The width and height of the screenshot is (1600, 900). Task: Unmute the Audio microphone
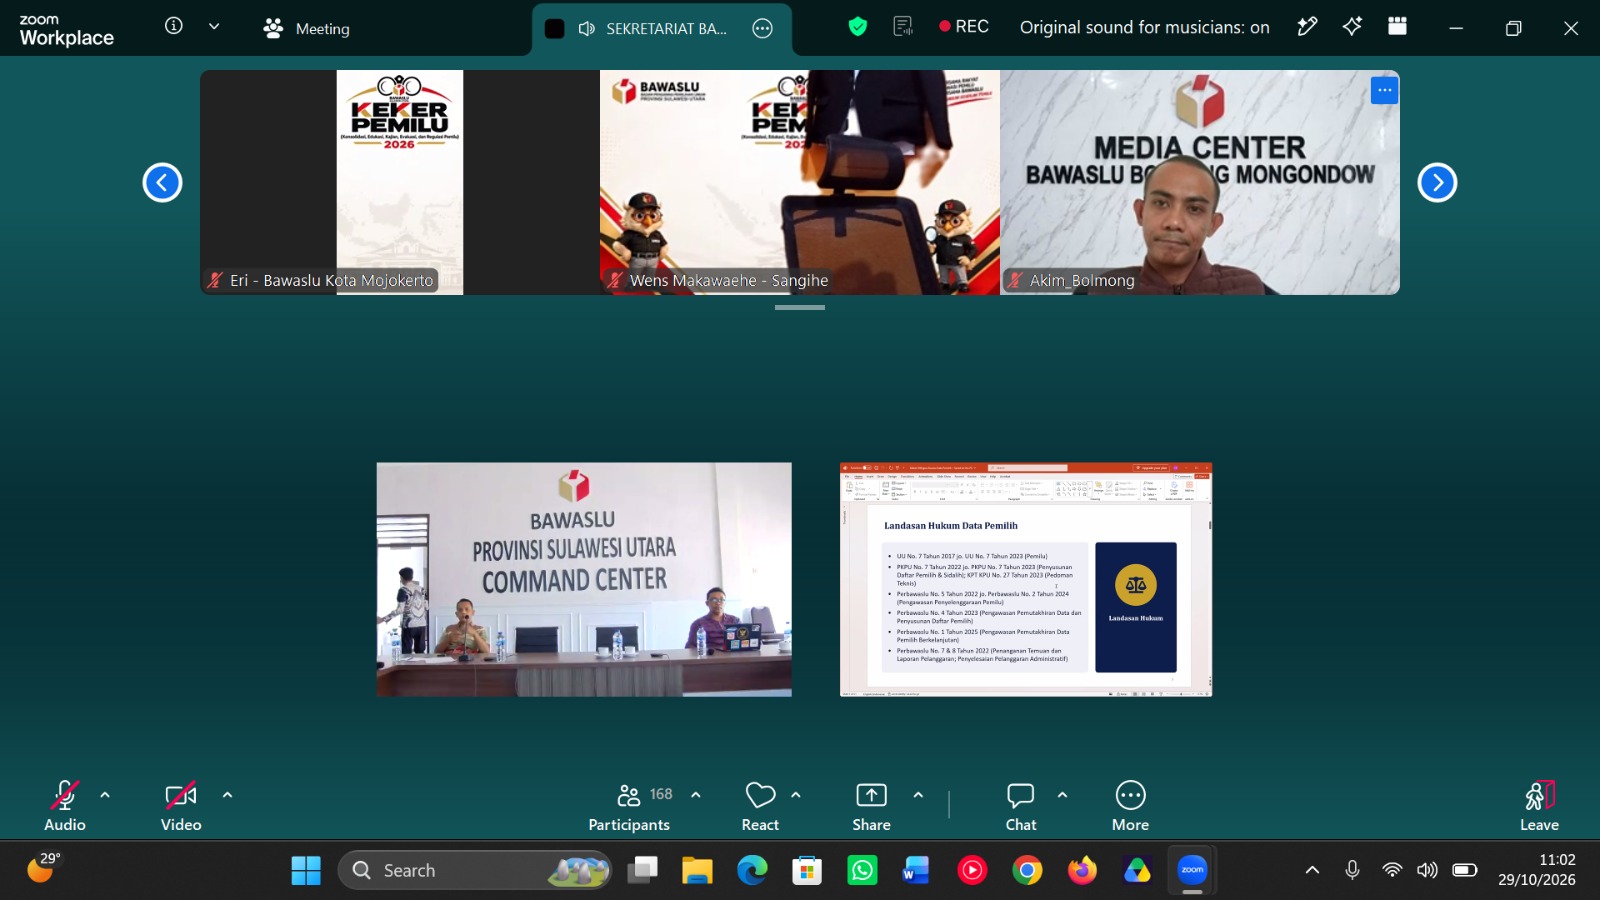[x=65, y=805]
